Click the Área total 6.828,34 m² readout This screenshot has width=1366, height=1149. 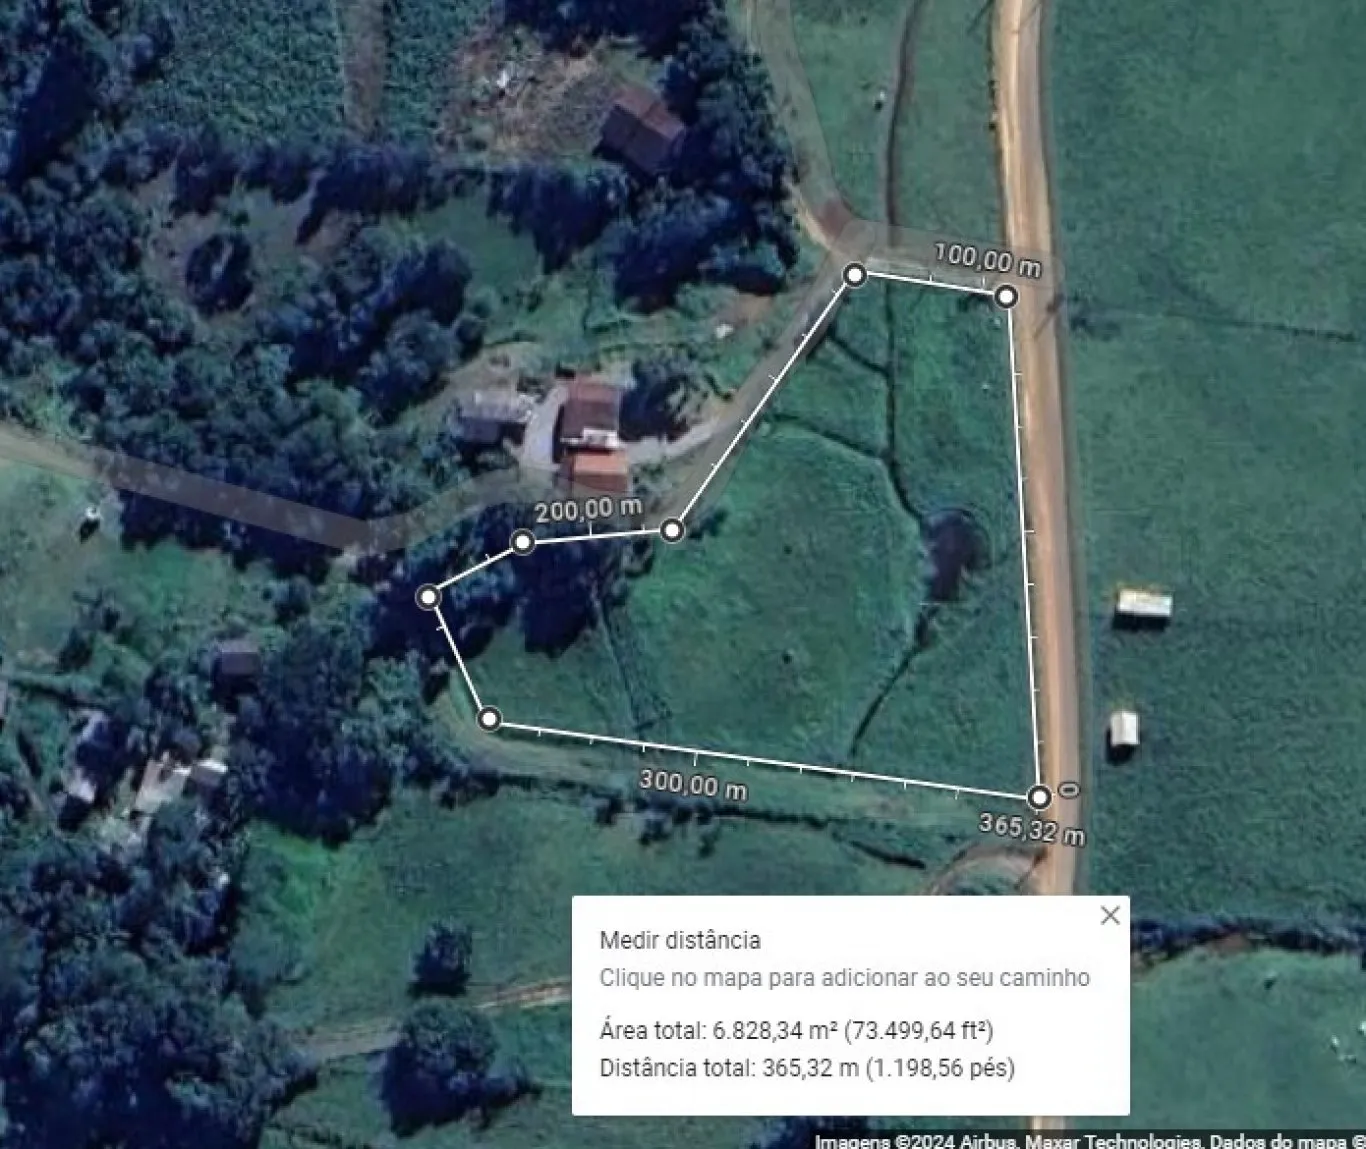796,1030
